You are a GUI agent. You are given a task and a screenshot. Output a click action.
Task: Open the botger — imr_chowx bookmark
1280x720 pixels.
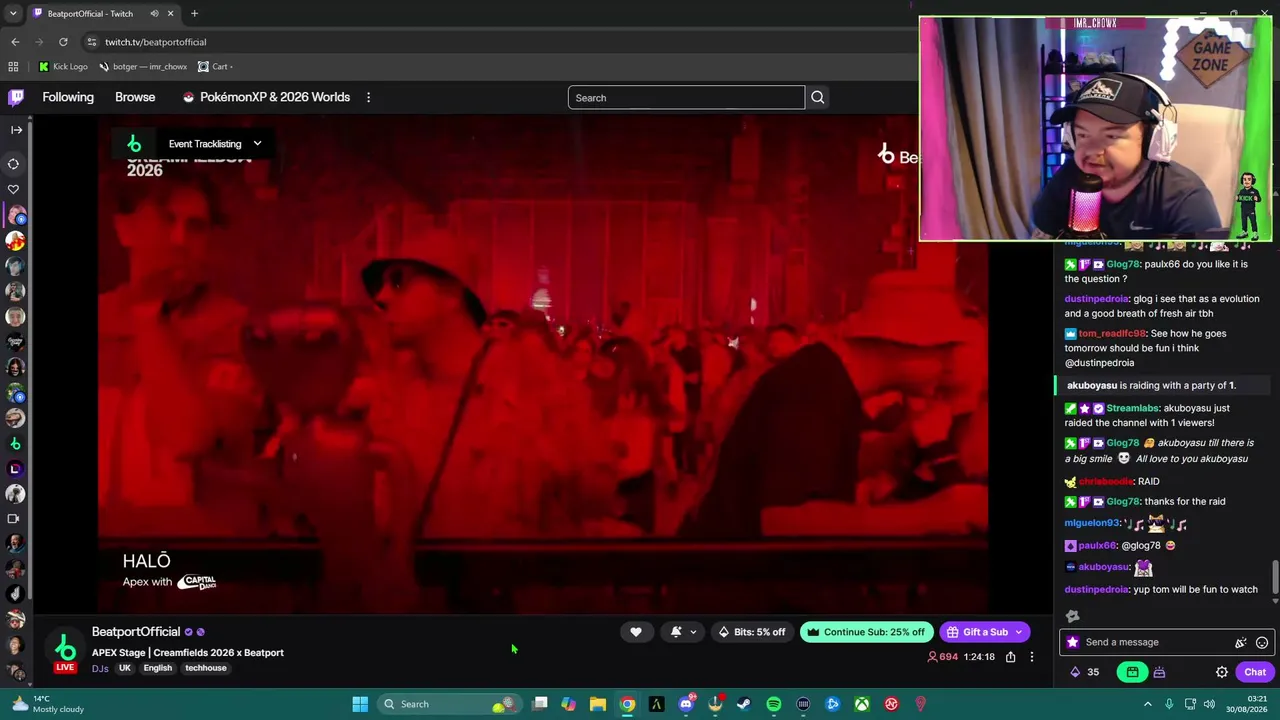point(143,67)
